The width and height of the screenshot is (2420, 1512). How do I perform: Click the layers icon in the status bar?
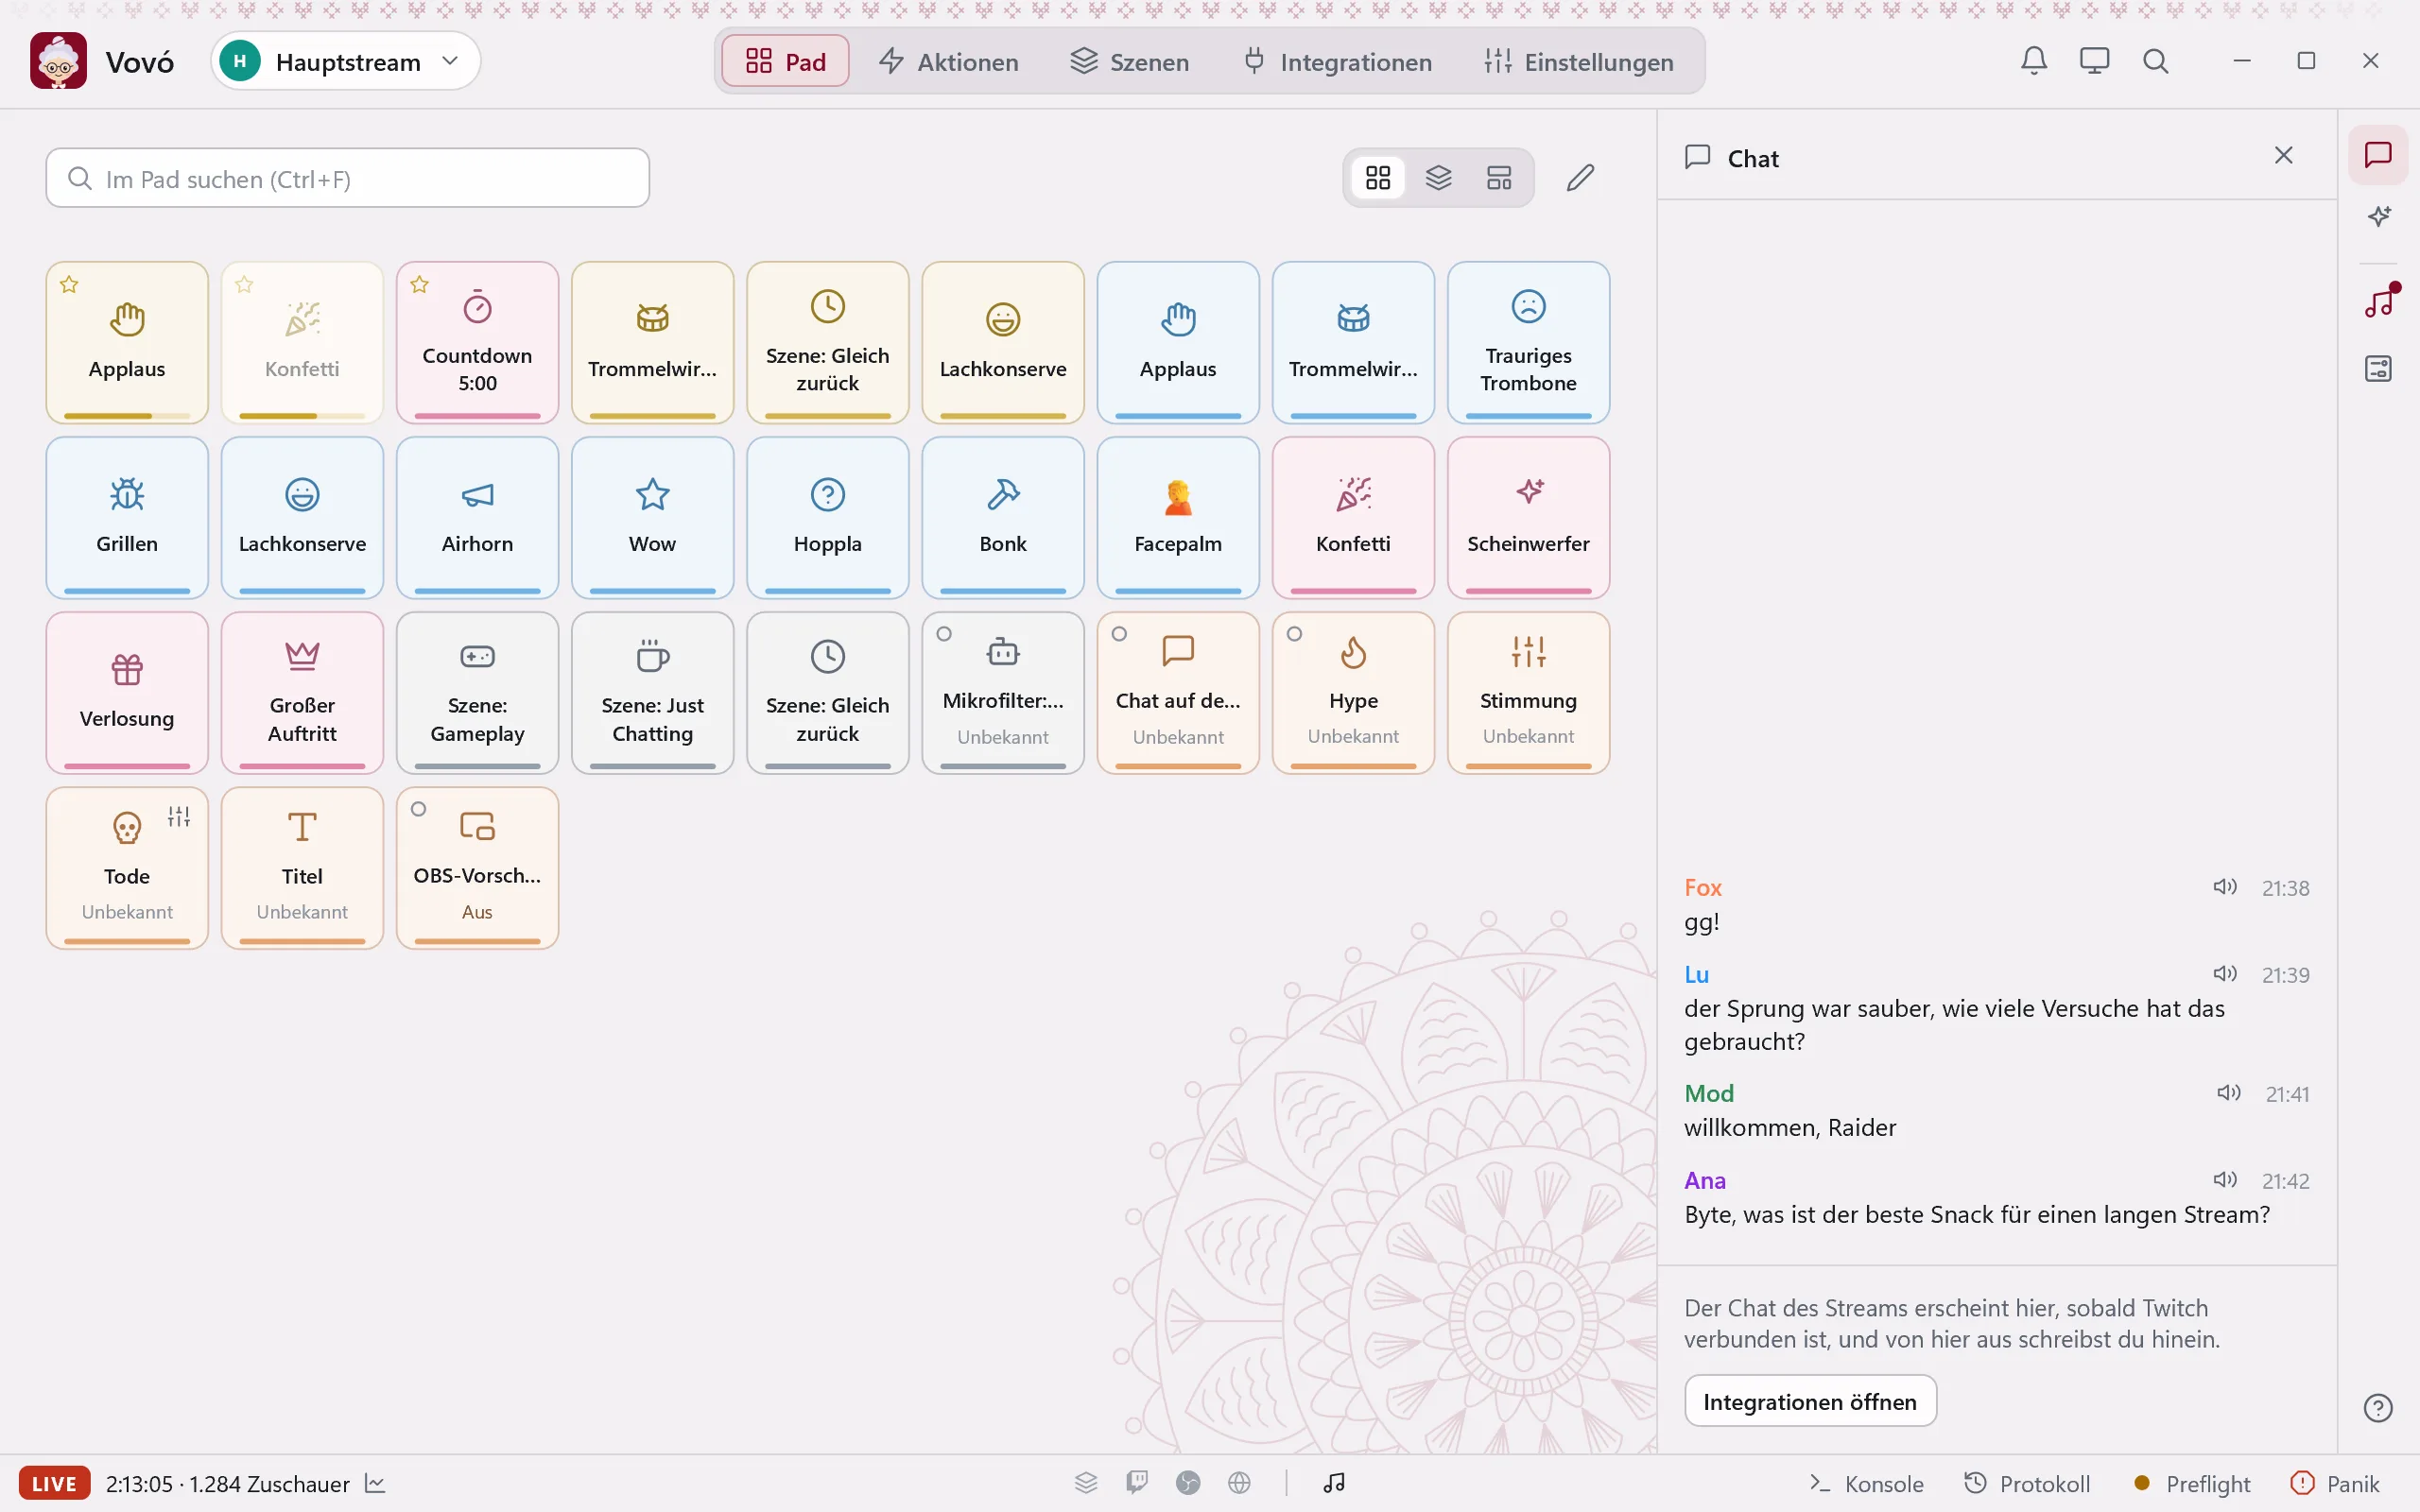coord(1086,1483)
